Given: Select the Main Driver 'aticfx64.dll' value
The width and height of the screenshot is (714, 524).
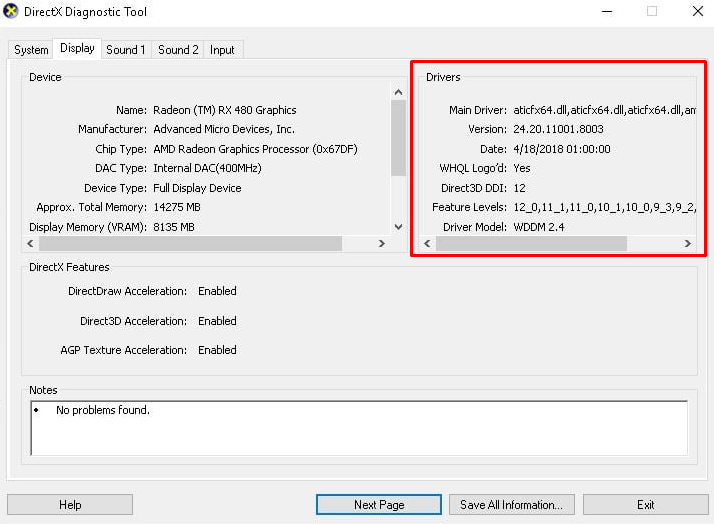Looking at the screenshot, I should (x=604, y=110).
